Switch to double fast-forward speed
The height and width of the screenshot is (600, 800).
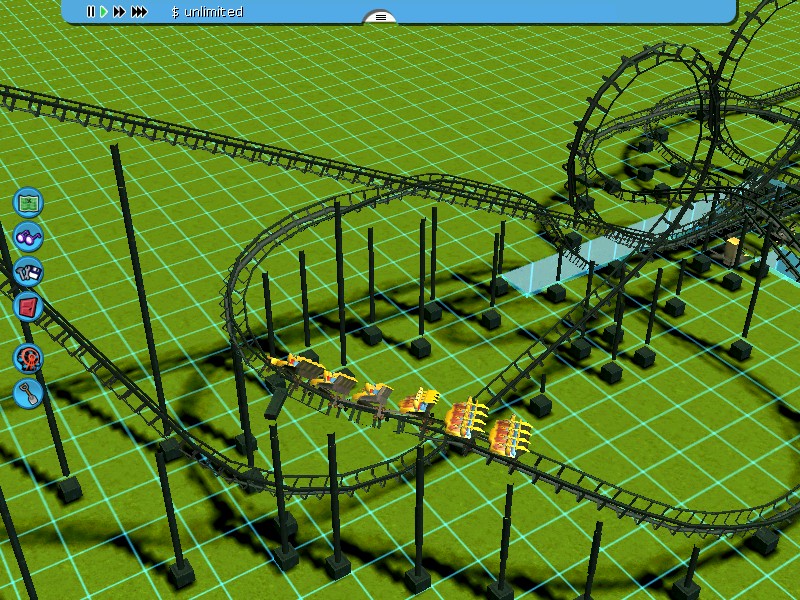pyautogui.click(x=120, y=12)
